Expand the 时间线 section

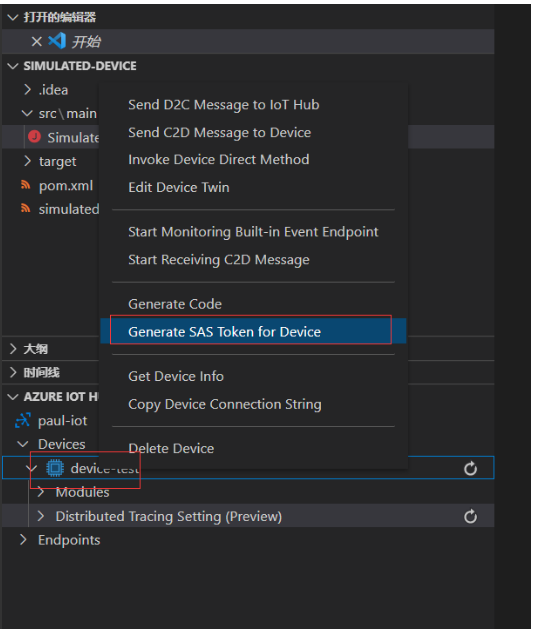(13, 372)
